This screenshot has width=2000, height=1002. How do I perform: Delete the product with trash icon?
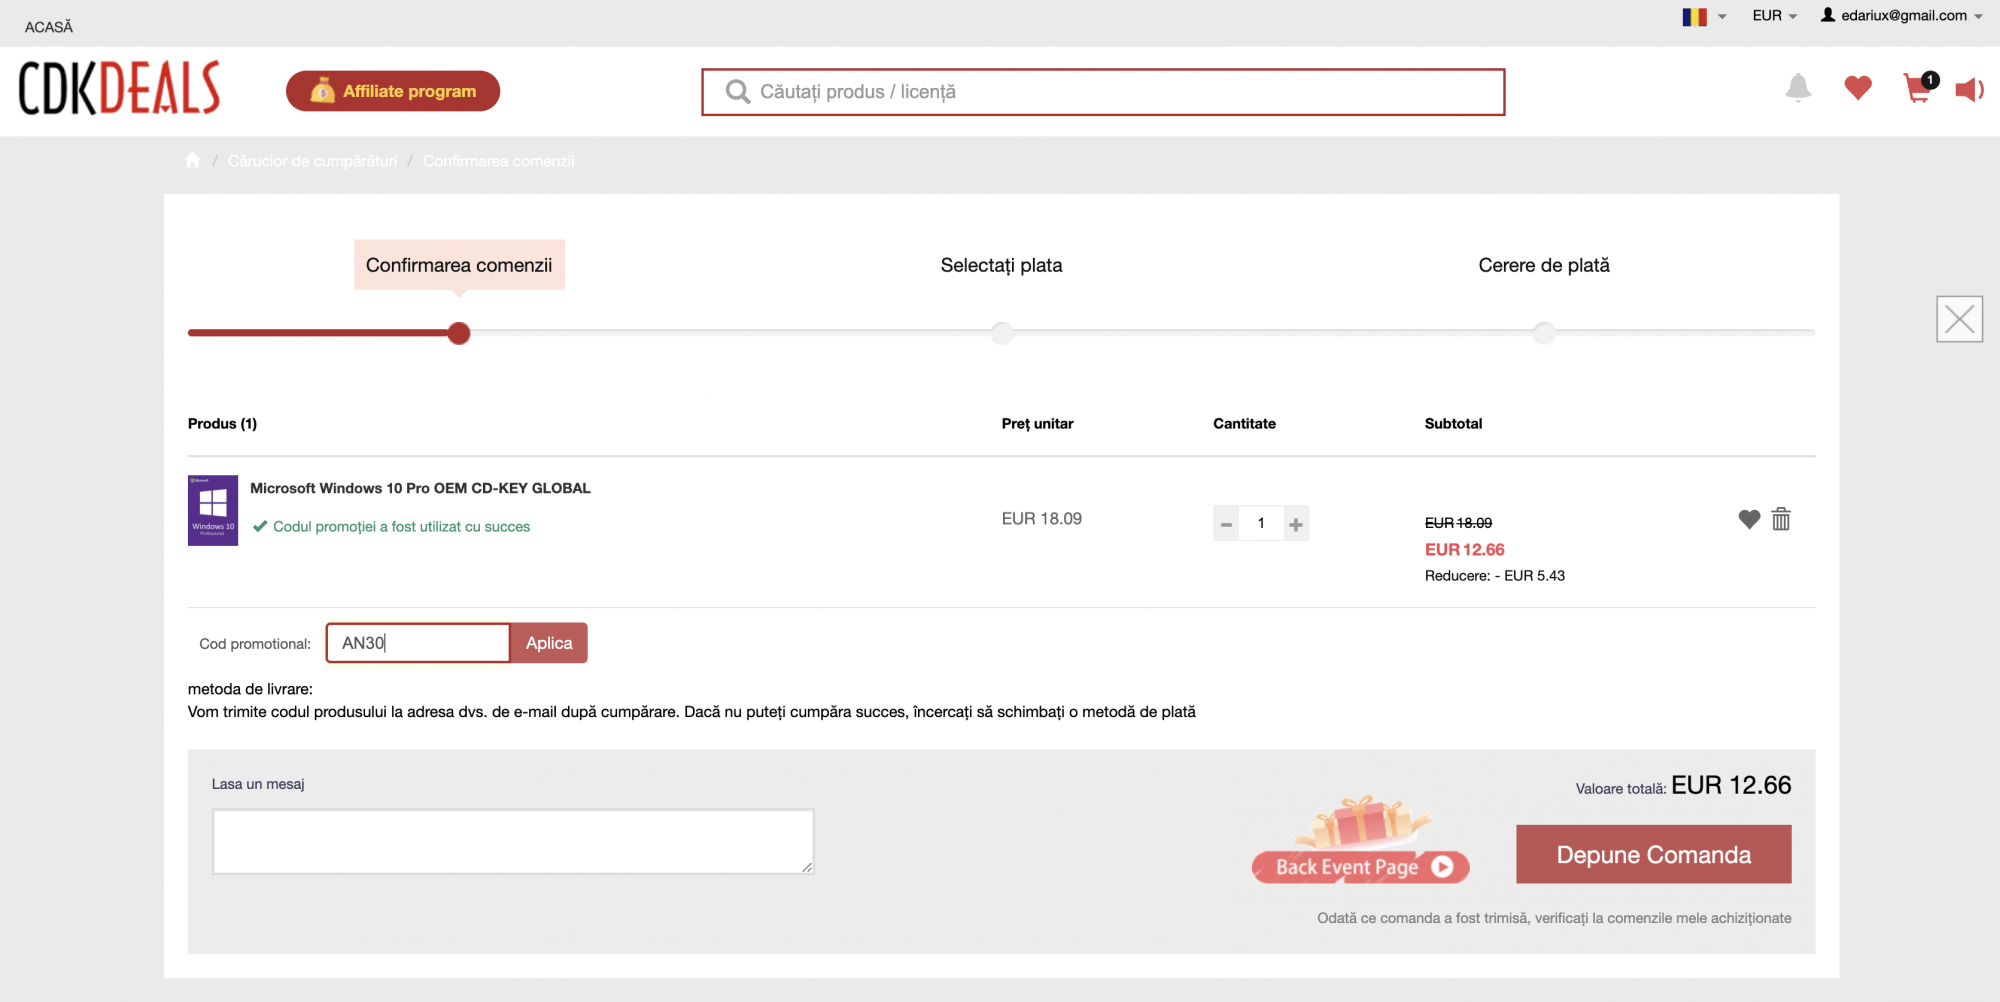coord(1781,519)
